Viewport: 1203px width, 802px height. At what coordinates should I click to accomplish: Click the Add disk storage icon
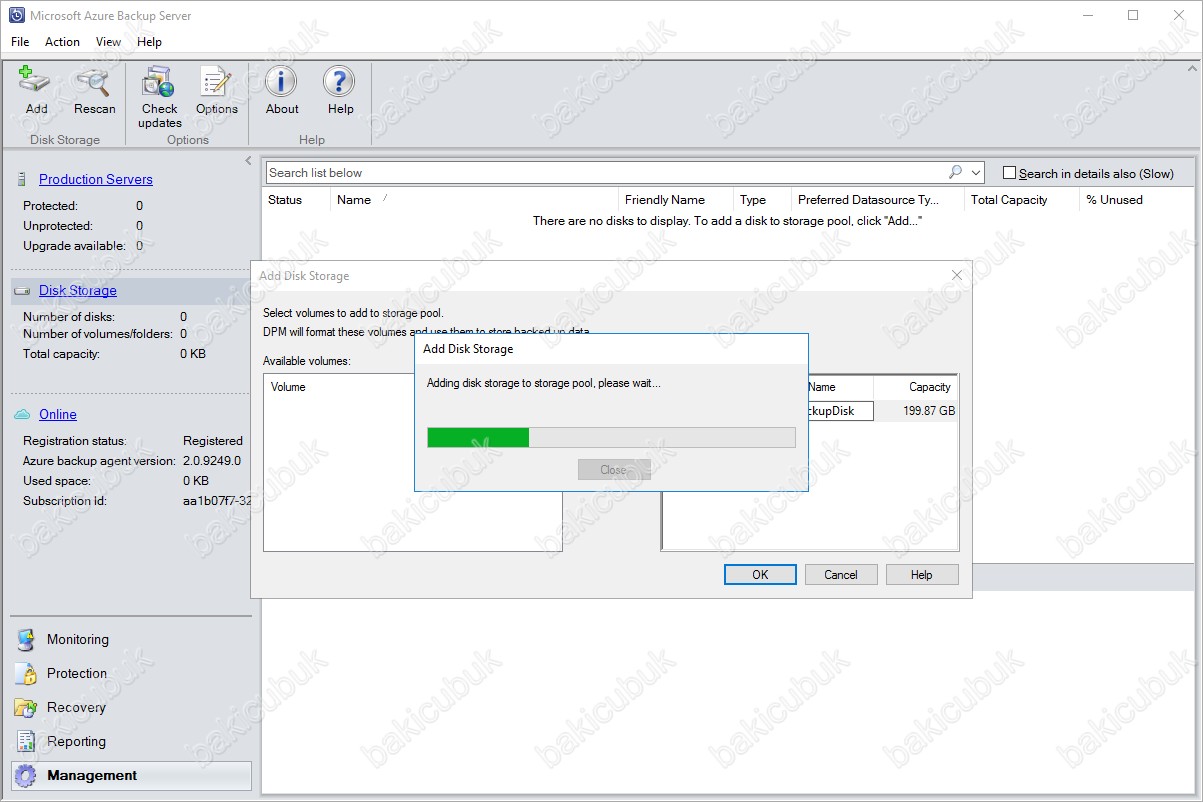click(x=36, y=82)
